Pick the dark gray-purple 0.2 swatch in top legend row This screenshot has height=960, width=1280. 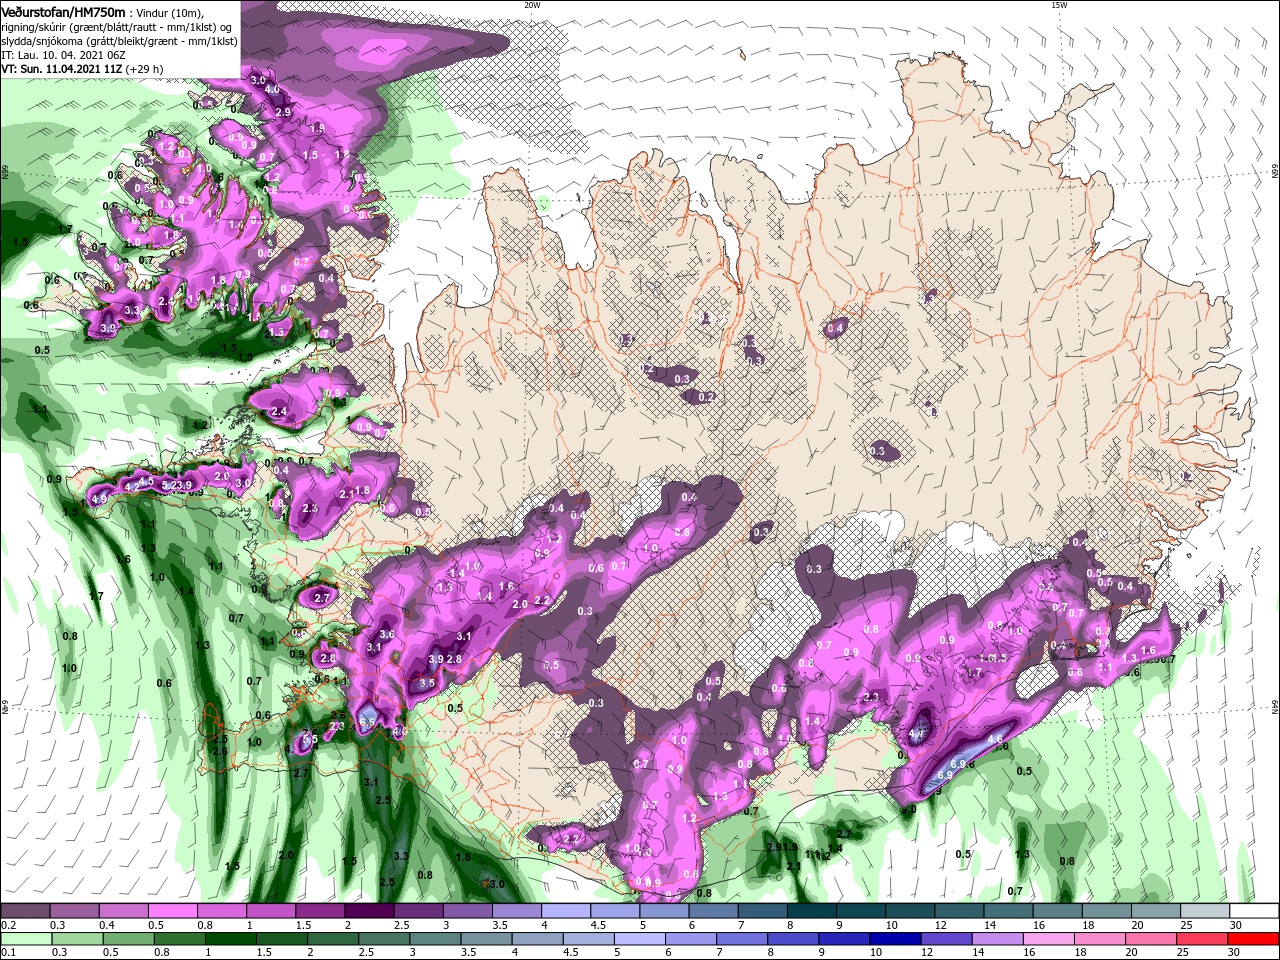point(26,910)
